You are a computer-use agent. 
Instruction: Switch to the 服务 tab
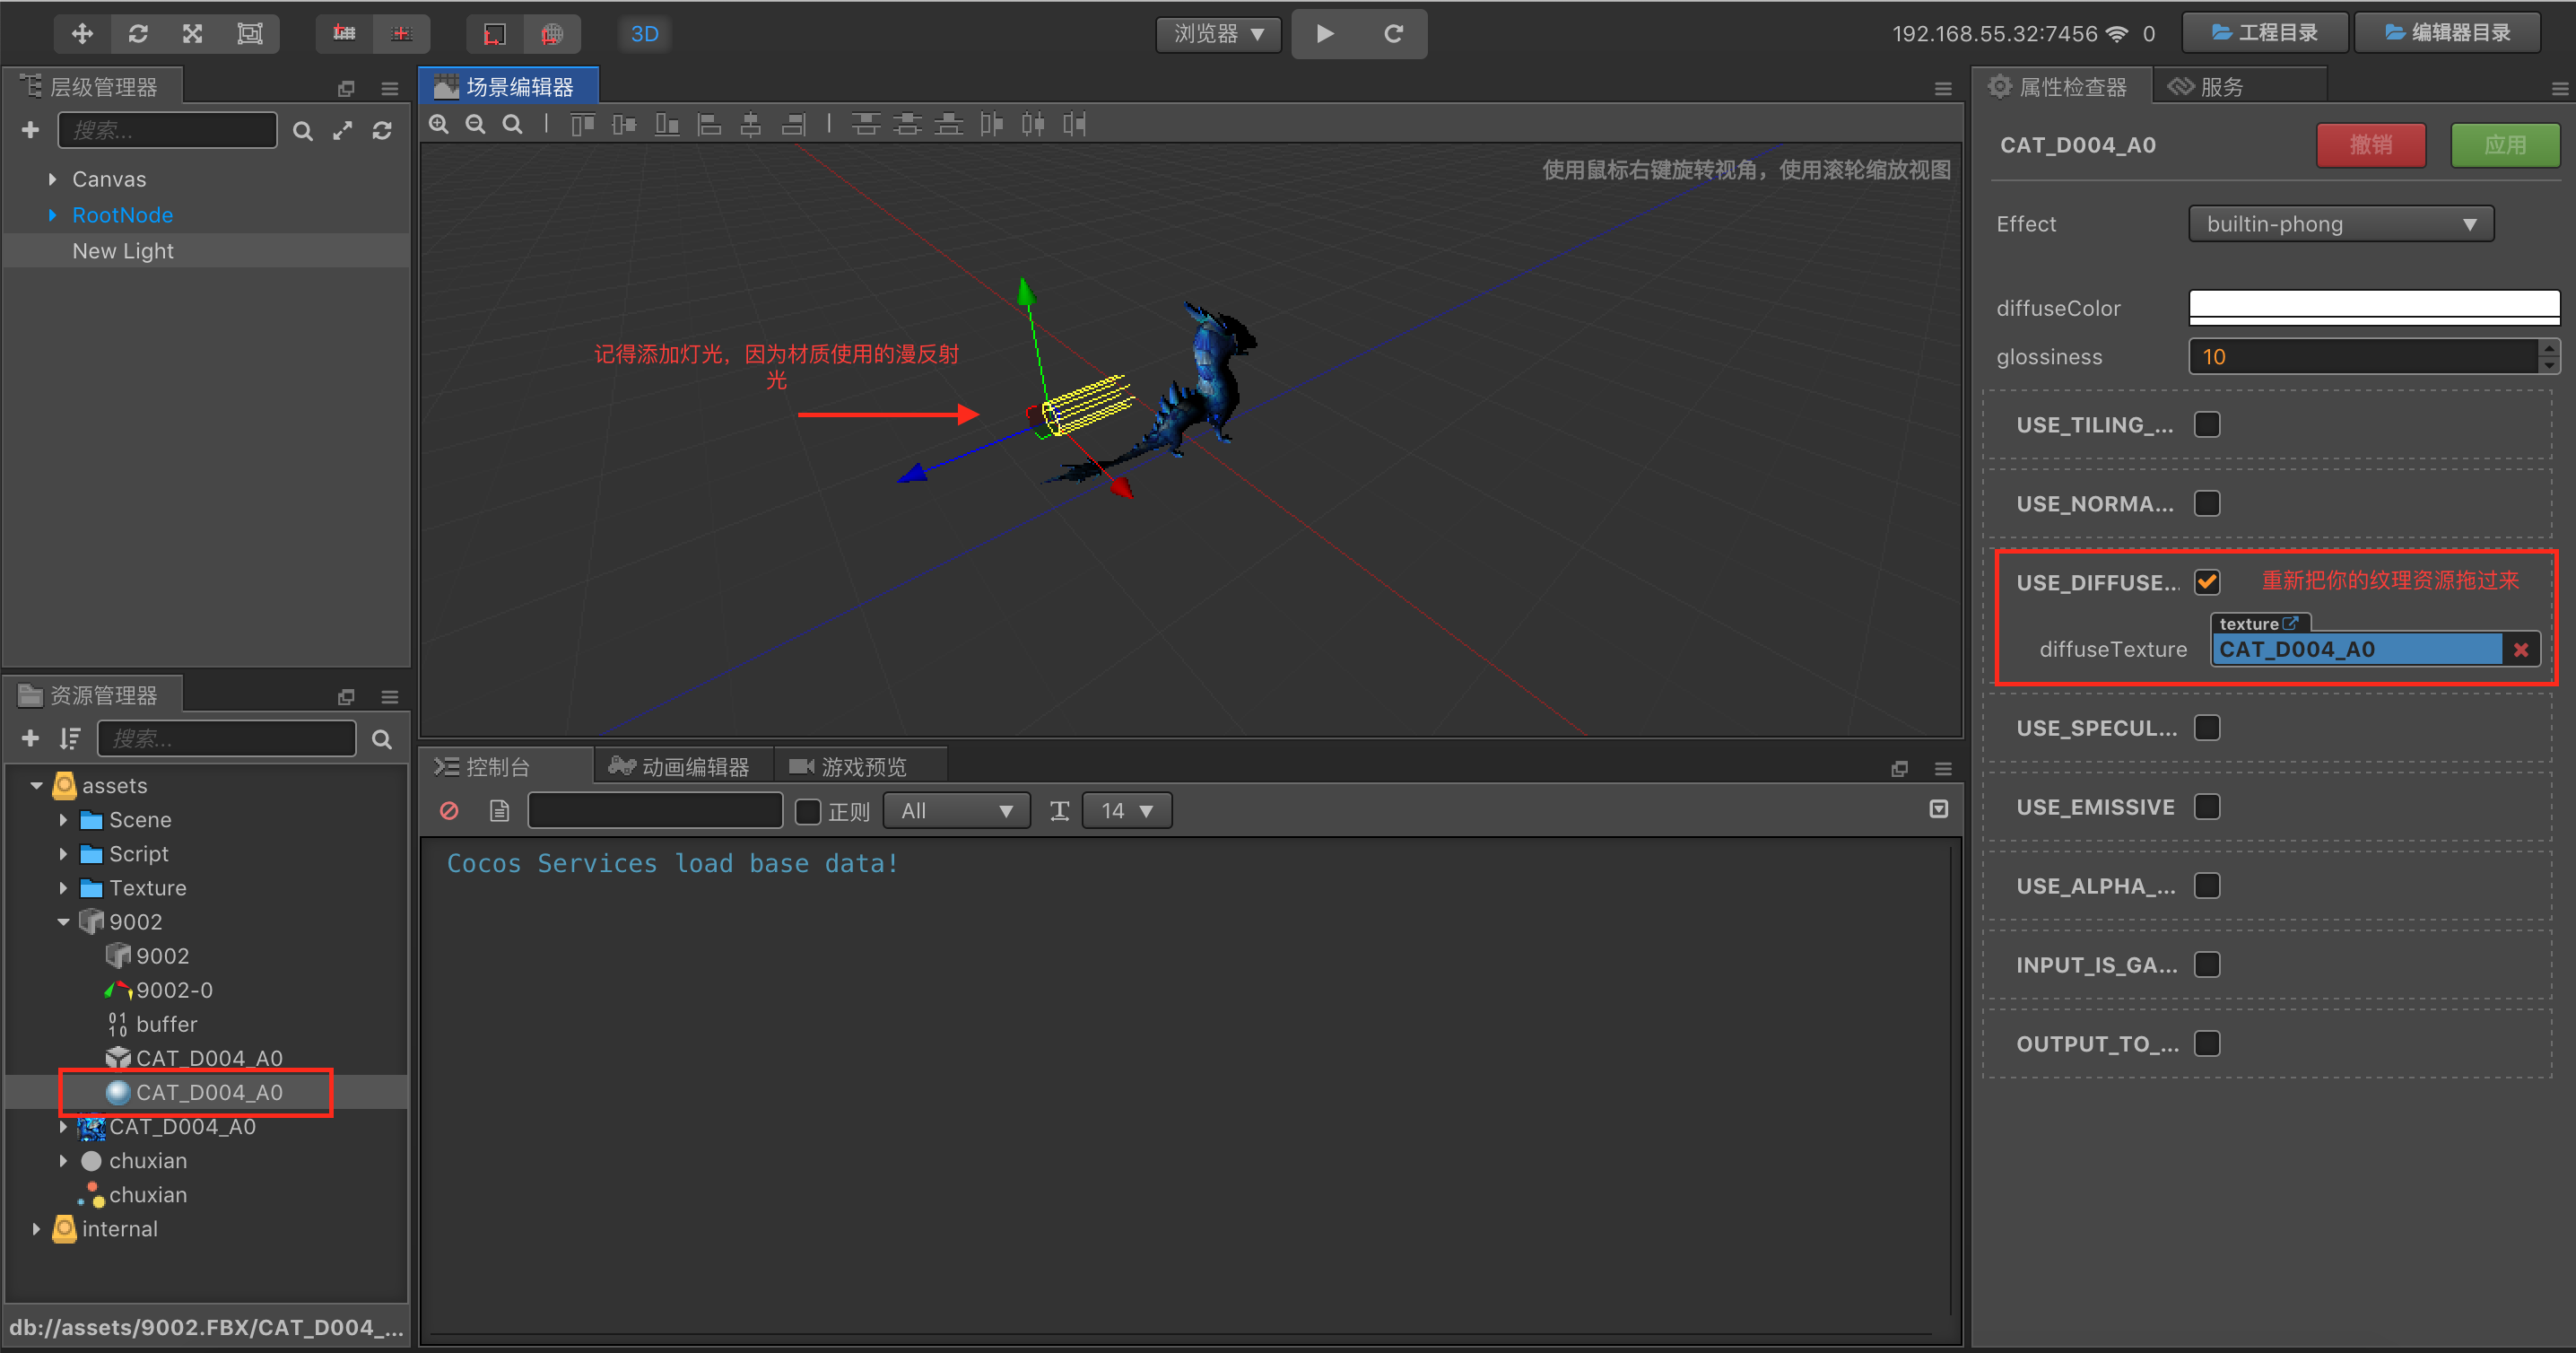point(2207,87)
